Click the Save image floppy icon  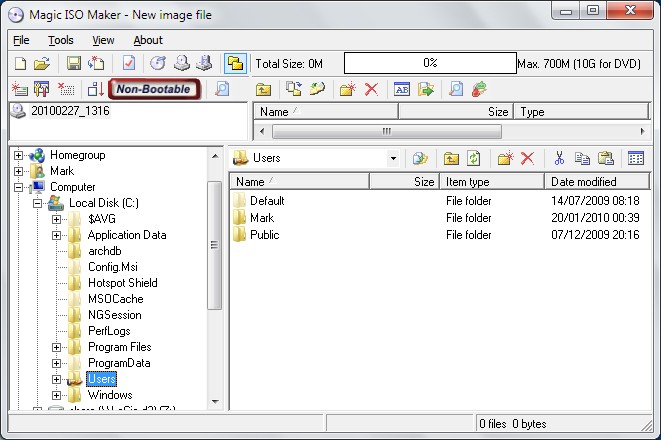pyautogui.click(x=74, y=64)
